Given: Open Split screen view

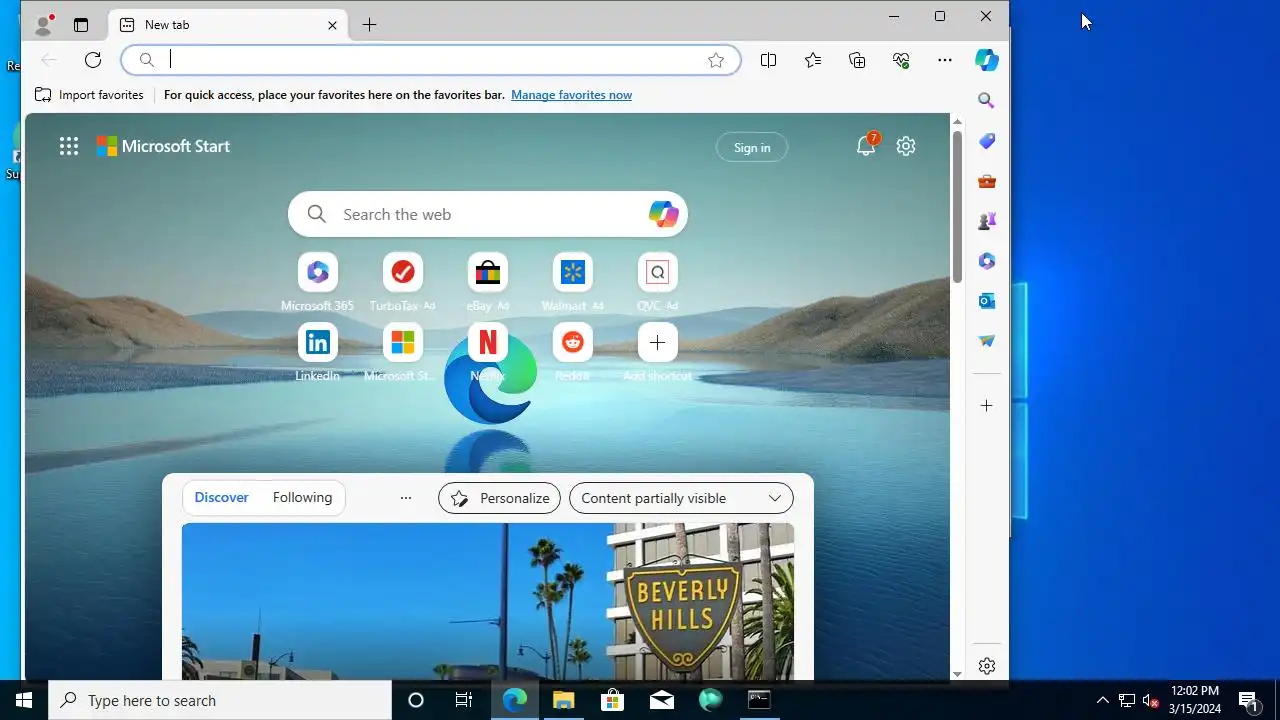Looking at the screenshot, I should click(768, 60).
